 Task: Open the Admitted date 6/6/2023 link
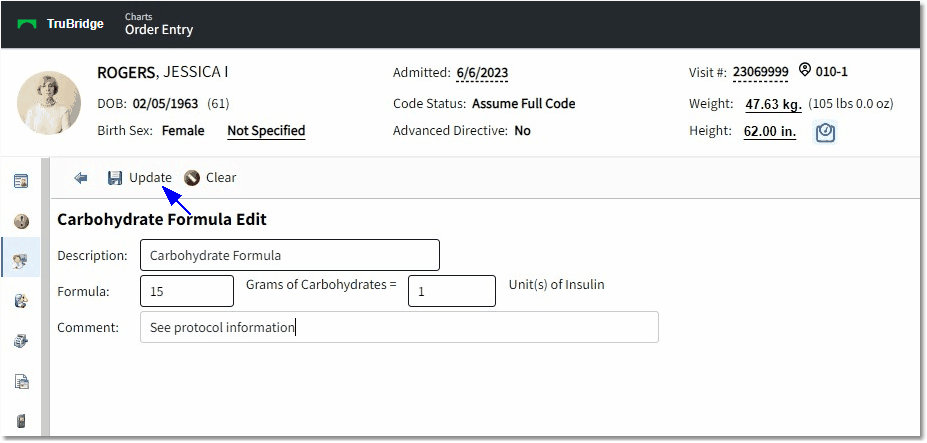point(482,73)
